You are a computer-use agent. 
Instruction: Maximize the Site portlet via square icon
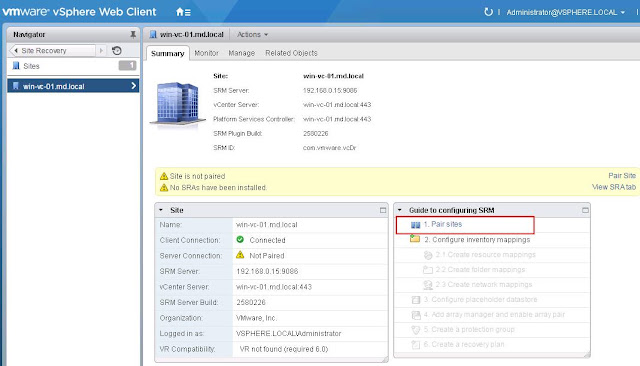pyautogui.click(x=382, y=210)
